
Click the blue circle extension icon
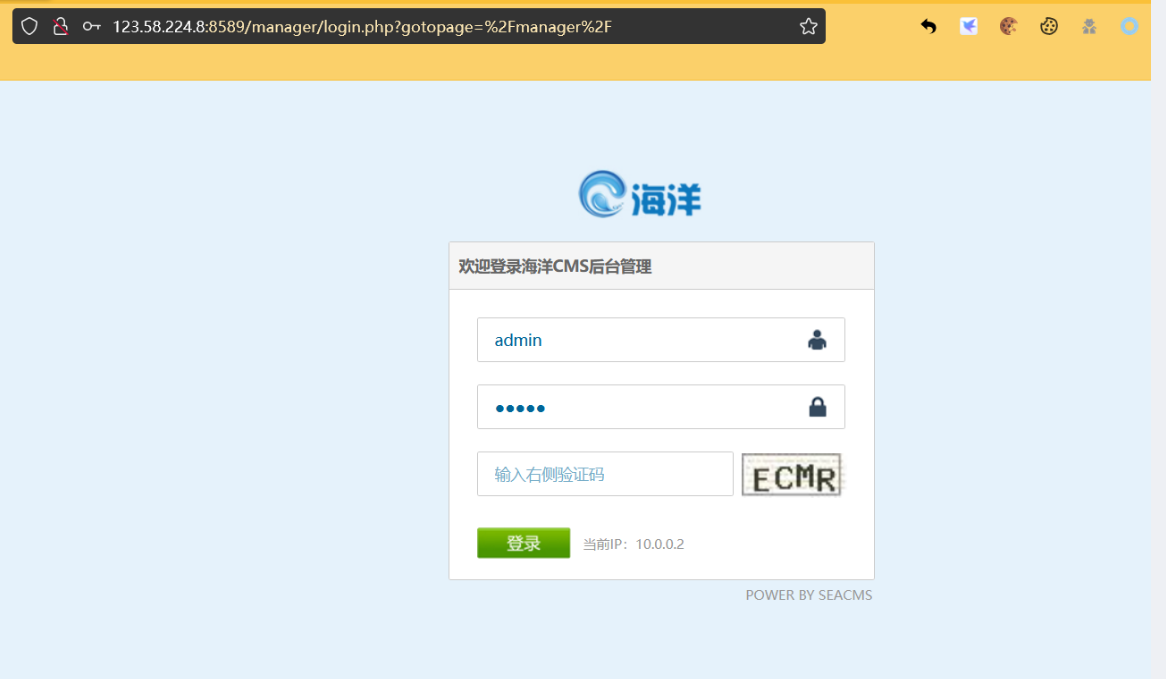(1129, 27)
